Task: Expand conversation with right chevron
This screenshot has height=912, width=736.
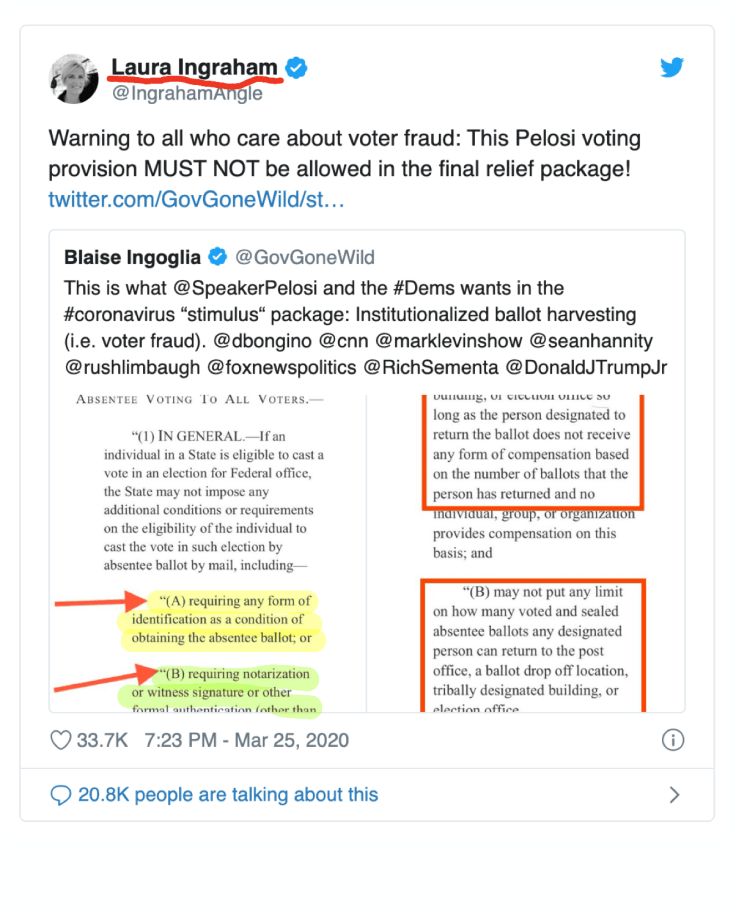Action: 674,795
